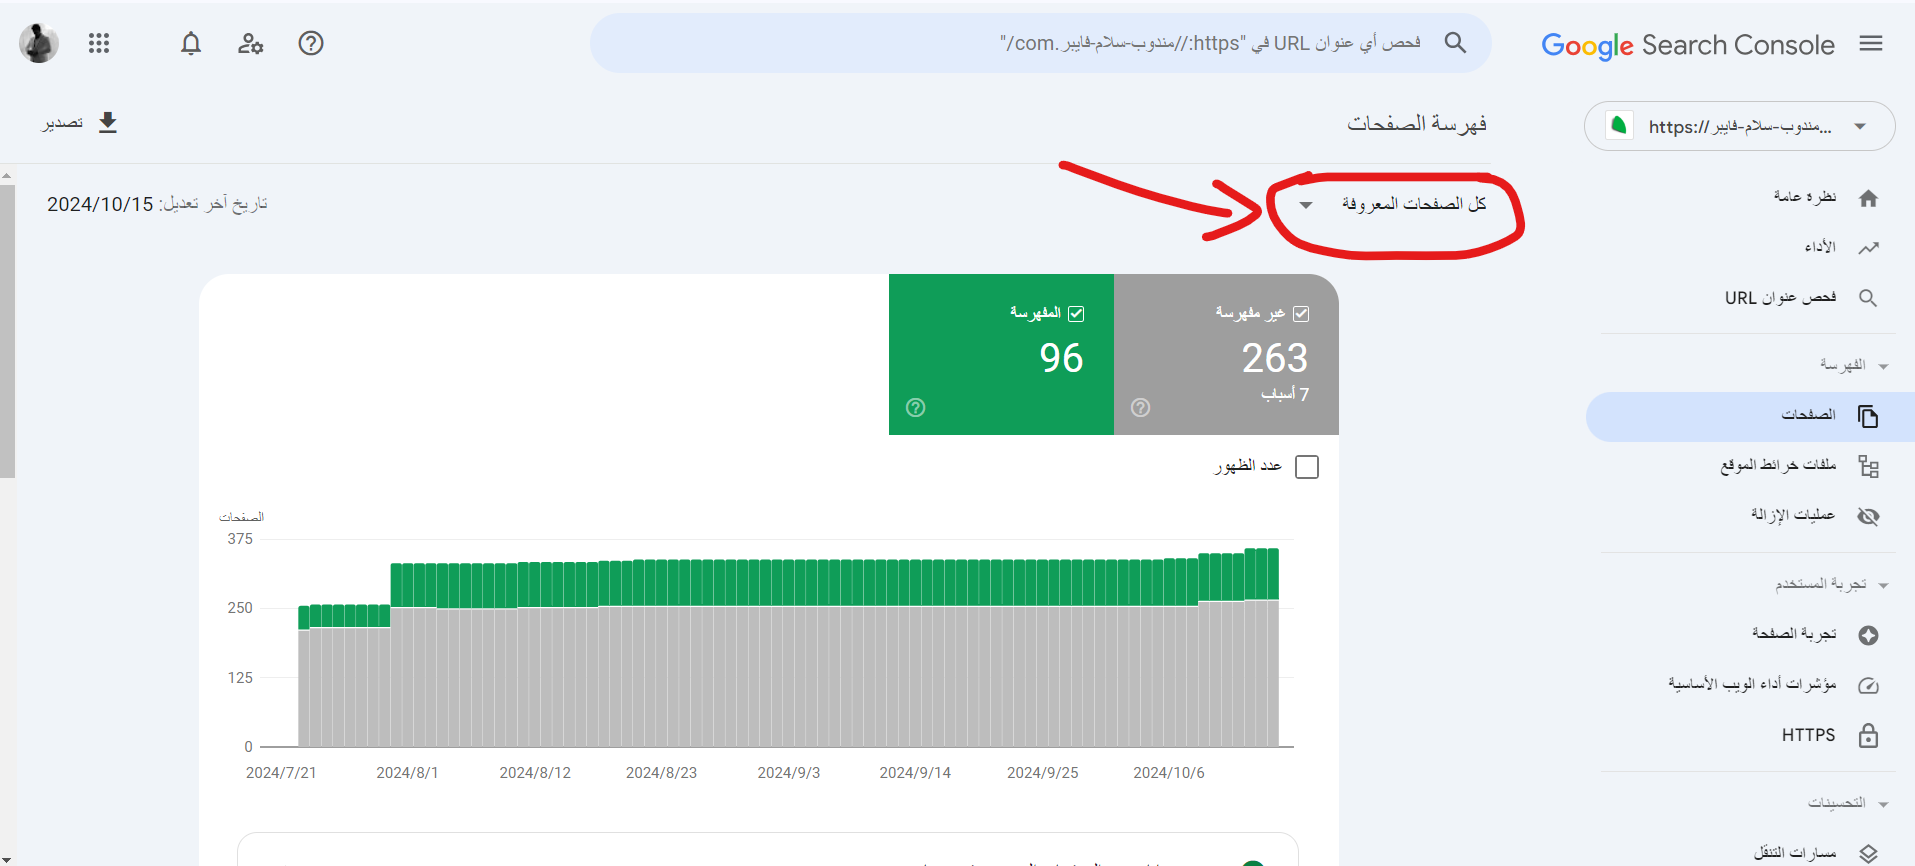Enable the عدد الظهور checkbox

coord(1307,467)
